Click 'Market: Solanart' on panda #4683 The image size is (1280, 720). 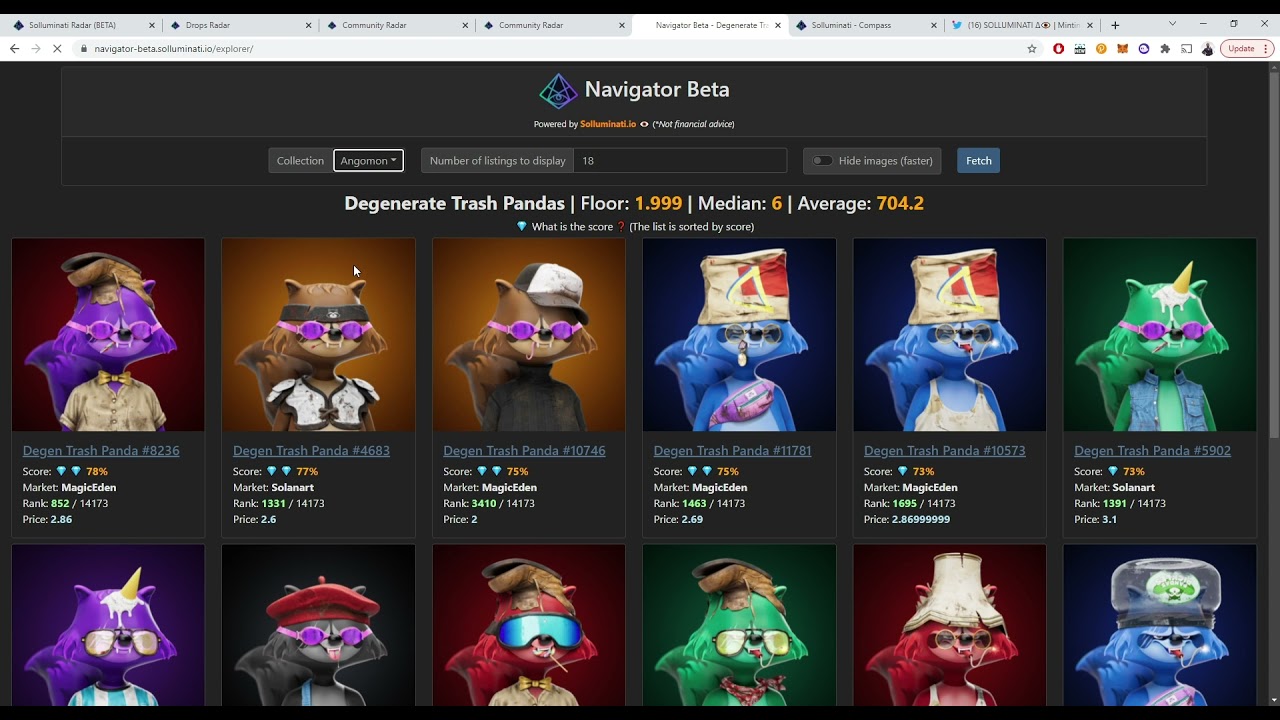[273, 488]
